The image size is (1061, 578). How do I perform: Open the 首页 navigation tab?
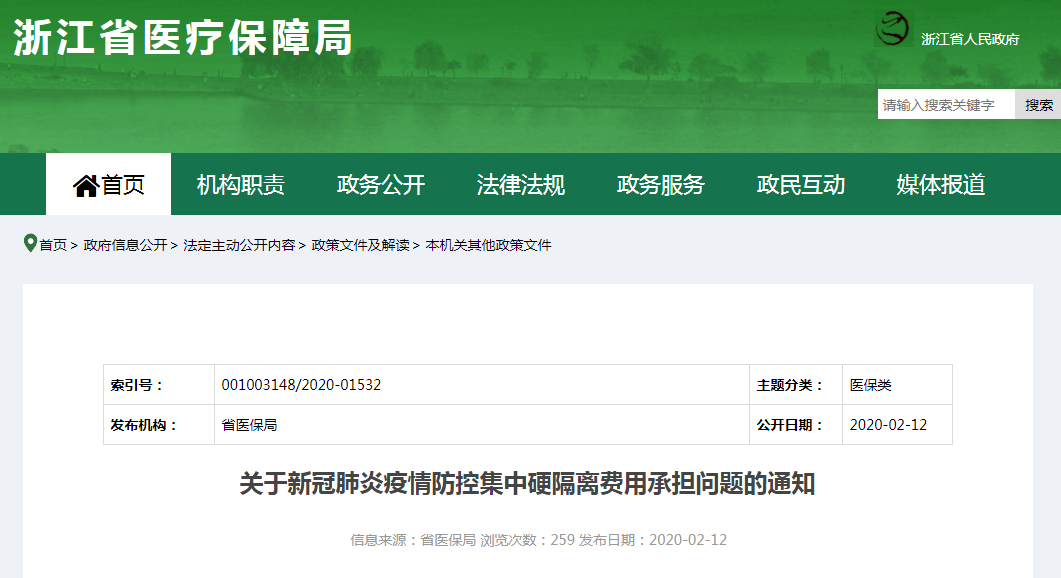pyautogui.click(x=108, y=184)
